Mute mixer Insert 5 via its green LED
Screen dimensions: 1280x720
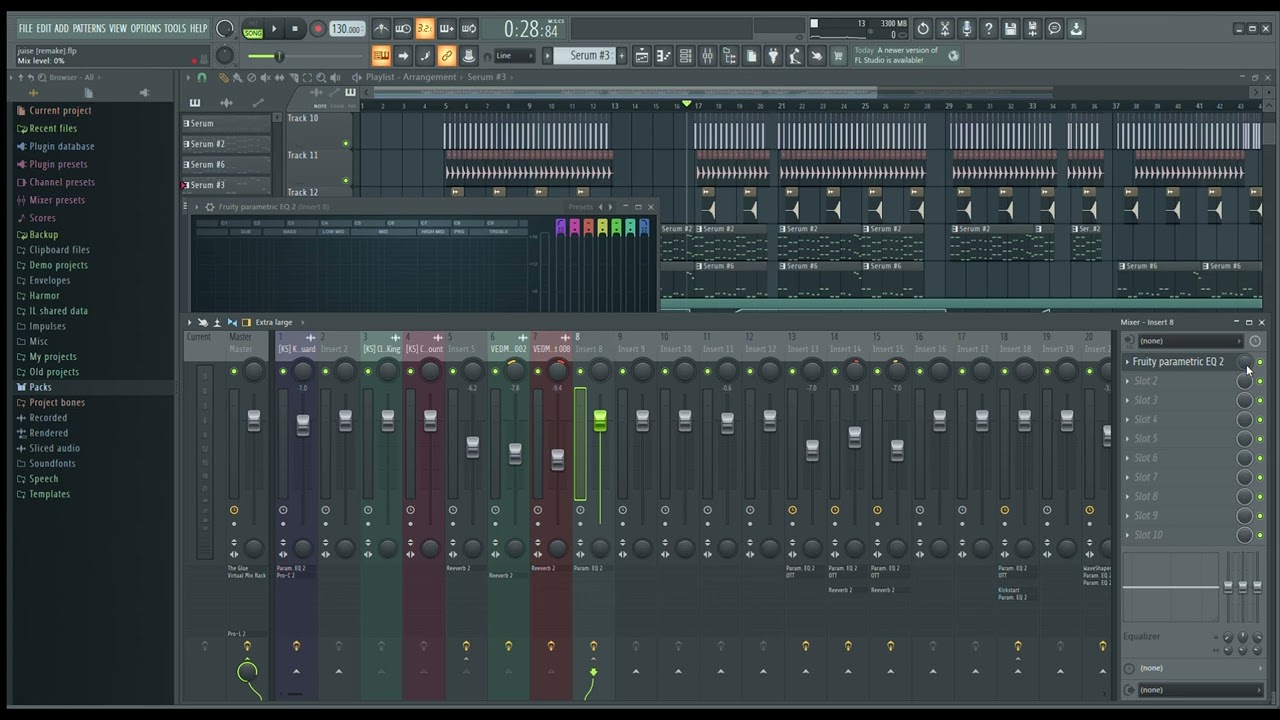[453, 371]
